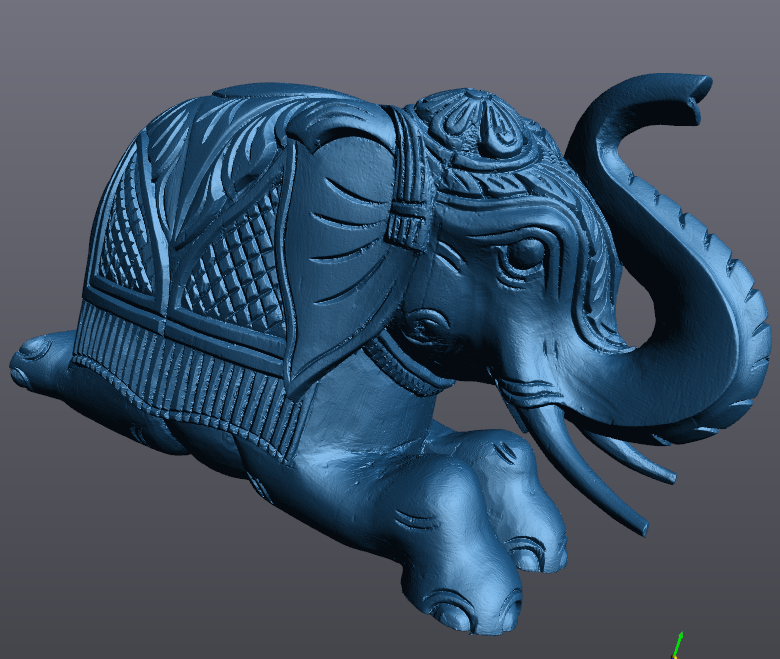Click the green axis gizmo in corner
The height and width of the screenshot is (659, 780).
click(x=679, y=642)
